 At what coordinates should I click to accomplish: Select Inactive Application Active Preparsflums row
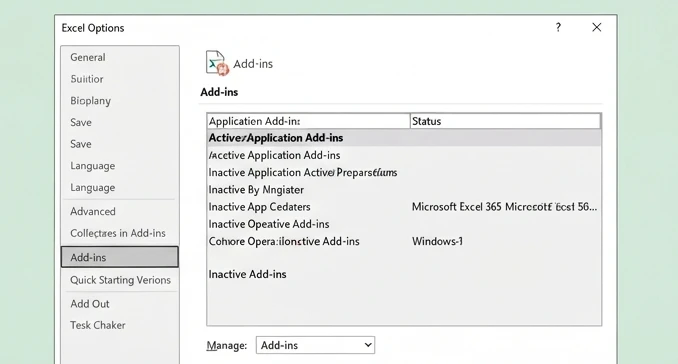coord(404,172)
